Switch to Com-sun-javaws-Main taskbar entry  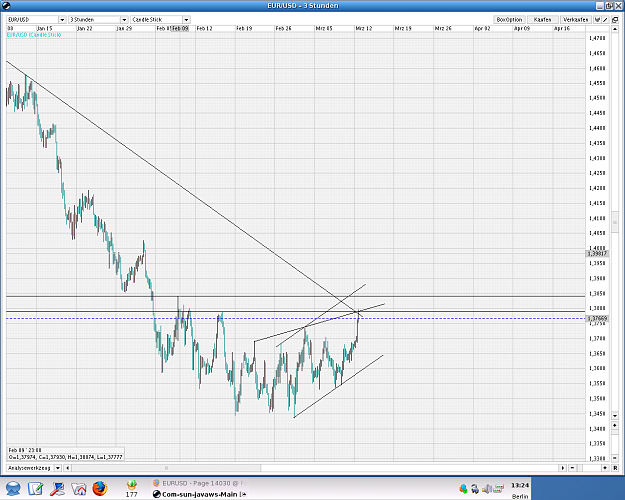pos(200,494)
